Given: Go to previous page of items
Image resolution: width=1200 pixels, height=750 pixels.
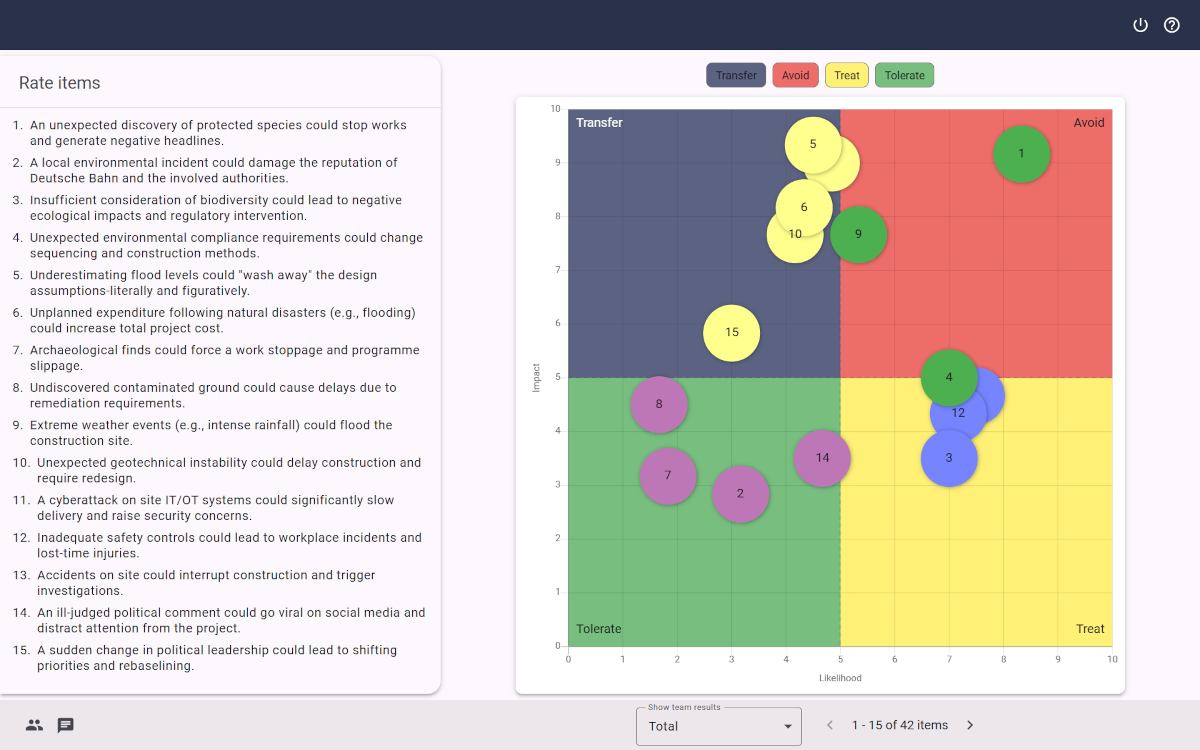Looking at the screenshot, I should 829,725.
